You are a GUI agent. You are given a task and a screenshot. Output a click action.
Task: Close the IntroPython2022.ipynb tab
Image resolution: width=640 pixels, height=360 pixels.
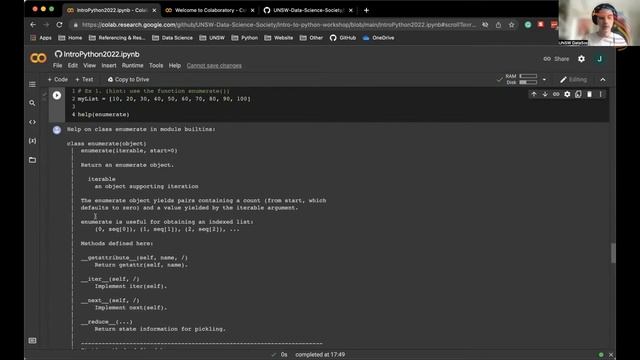pyautogui.click(x=154, y=10)
